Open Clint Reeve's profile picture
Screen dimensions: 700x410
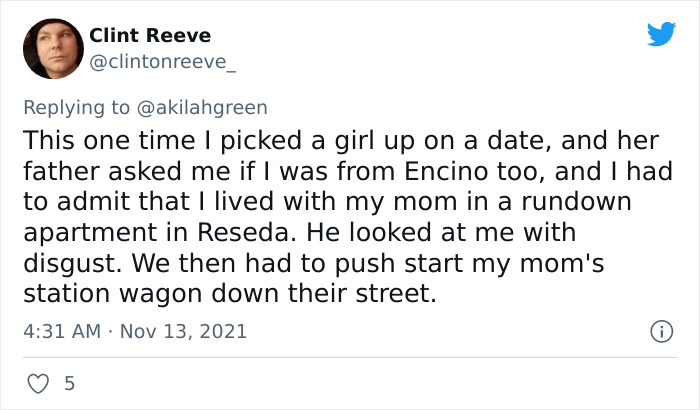(53, 49)
